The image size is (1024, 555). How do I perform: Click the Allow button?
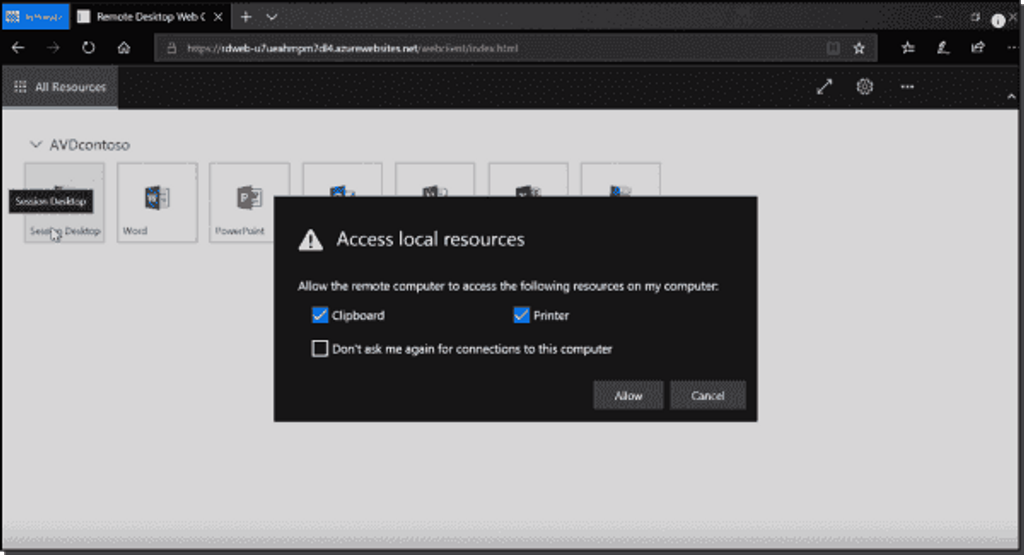628,396
